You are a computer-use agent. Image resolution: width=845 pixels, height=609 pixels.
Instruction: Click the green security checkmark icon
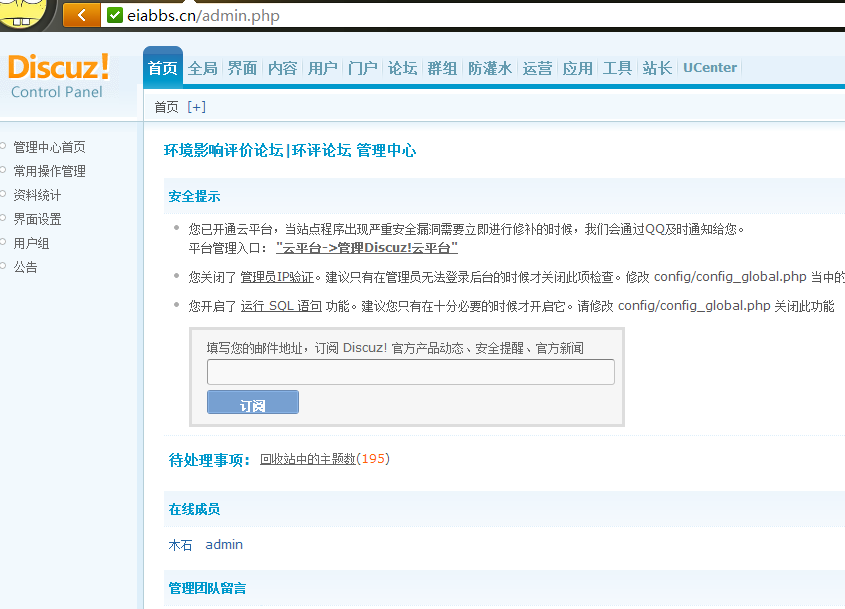click(114, 15)
